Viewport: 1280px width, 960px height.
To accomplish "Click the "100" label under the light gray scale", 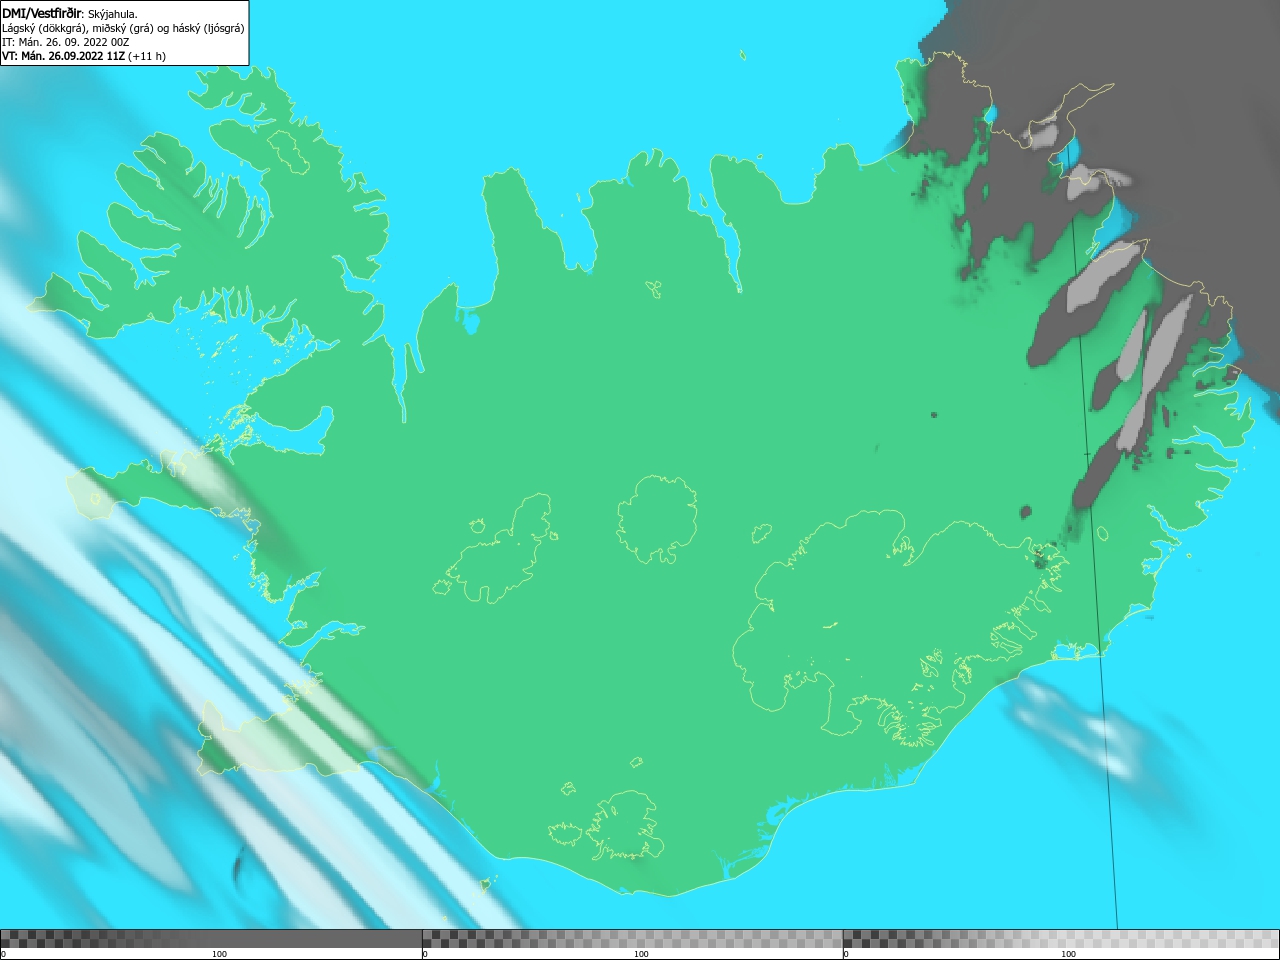I will 1068,954.
